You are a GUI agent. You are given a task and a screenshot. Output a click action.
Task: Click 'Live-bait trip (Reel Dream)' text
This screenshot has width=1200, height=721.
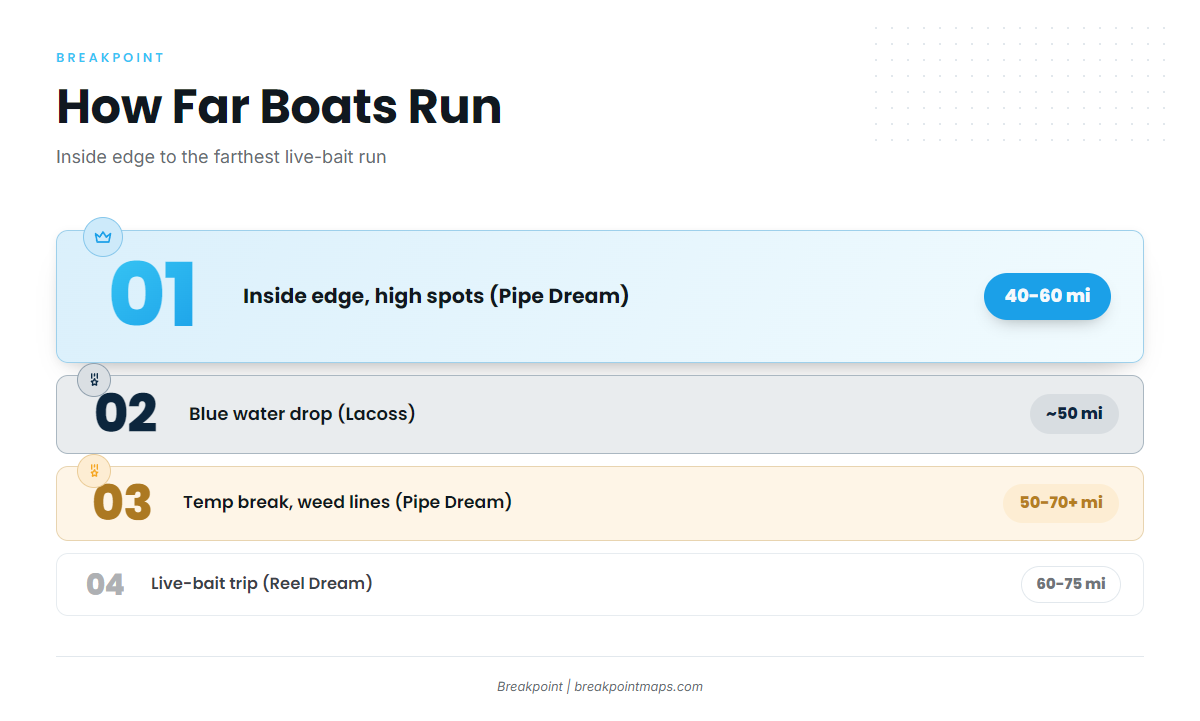[x=261, y=583]
